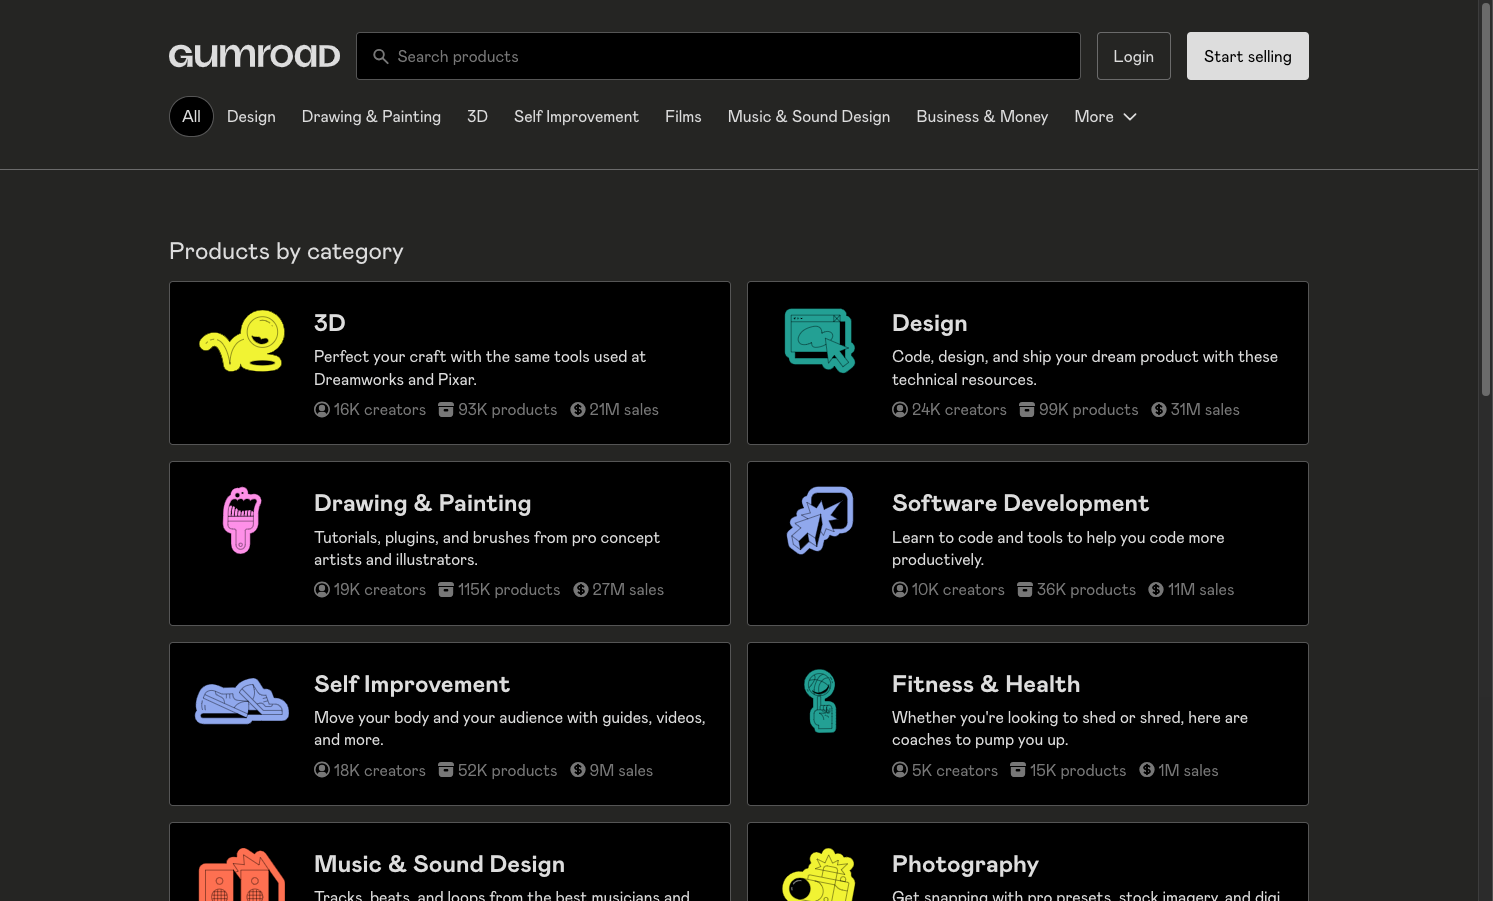Click sales icon in Fitness & Health card

pyautogui.click(x=1147, y=770)
